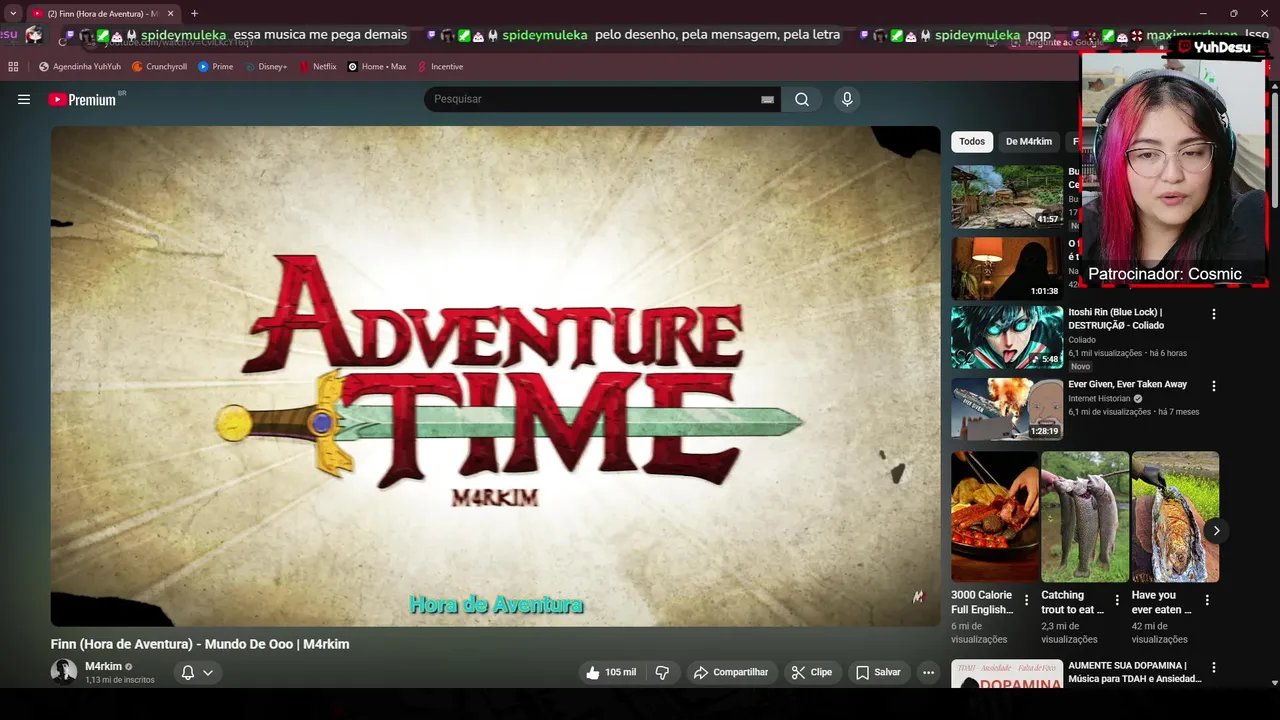
Task: Click Coliado channel name
Action: click(1082, 340)
